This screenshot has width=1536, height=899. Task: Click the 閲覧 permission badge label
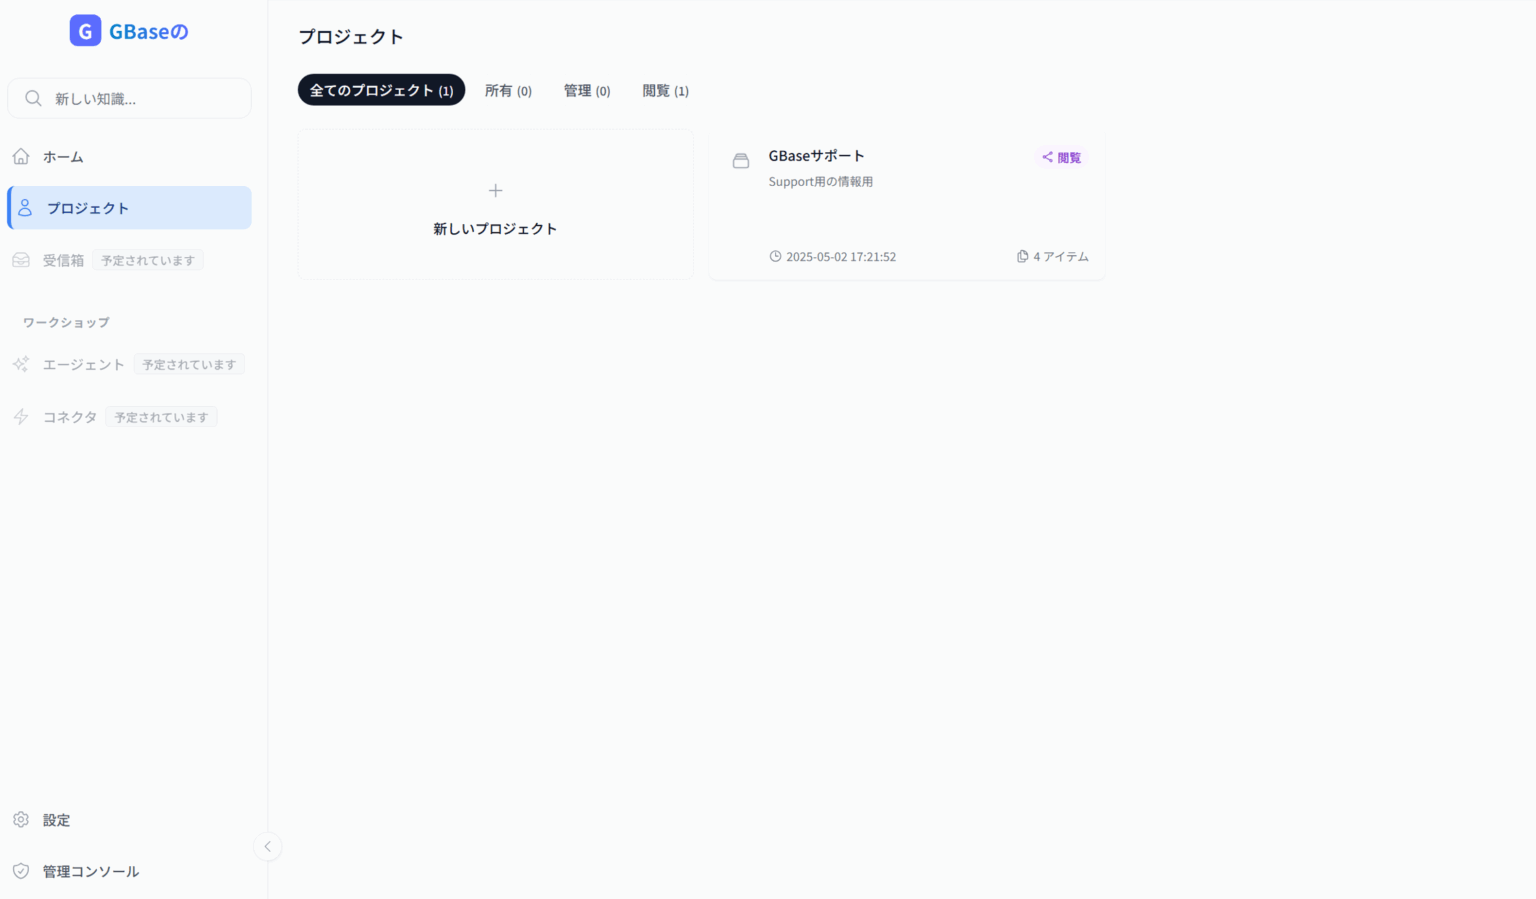point(1069,157)
